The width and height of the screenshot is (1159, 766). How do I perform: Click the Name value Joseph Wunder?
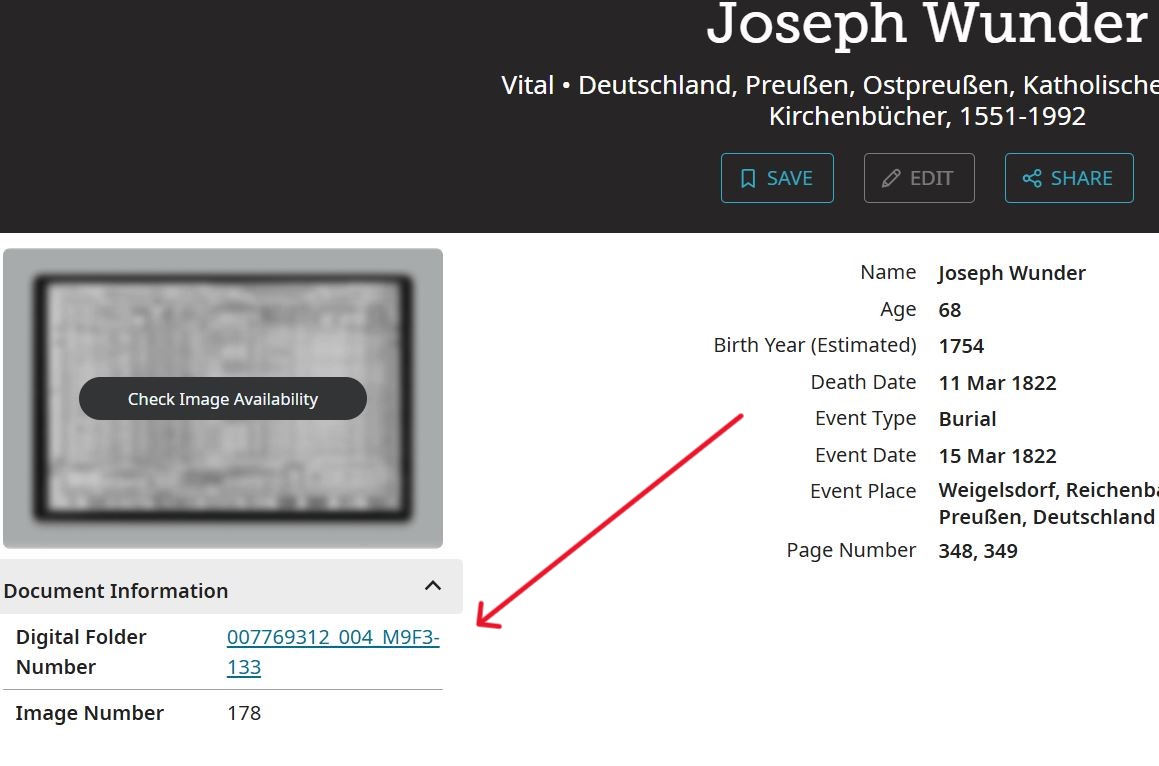tap(1012, 273)
